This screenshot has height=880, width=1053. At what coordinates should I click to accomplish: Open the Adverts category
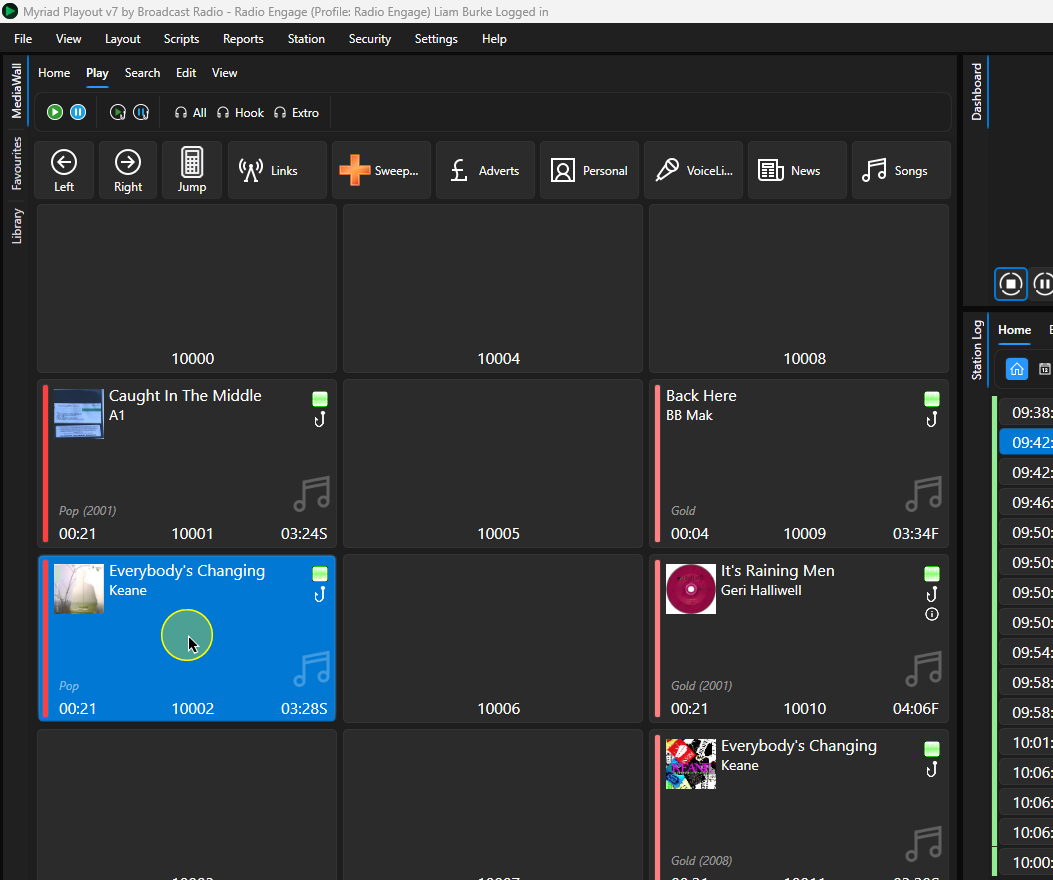coord(486,170)
